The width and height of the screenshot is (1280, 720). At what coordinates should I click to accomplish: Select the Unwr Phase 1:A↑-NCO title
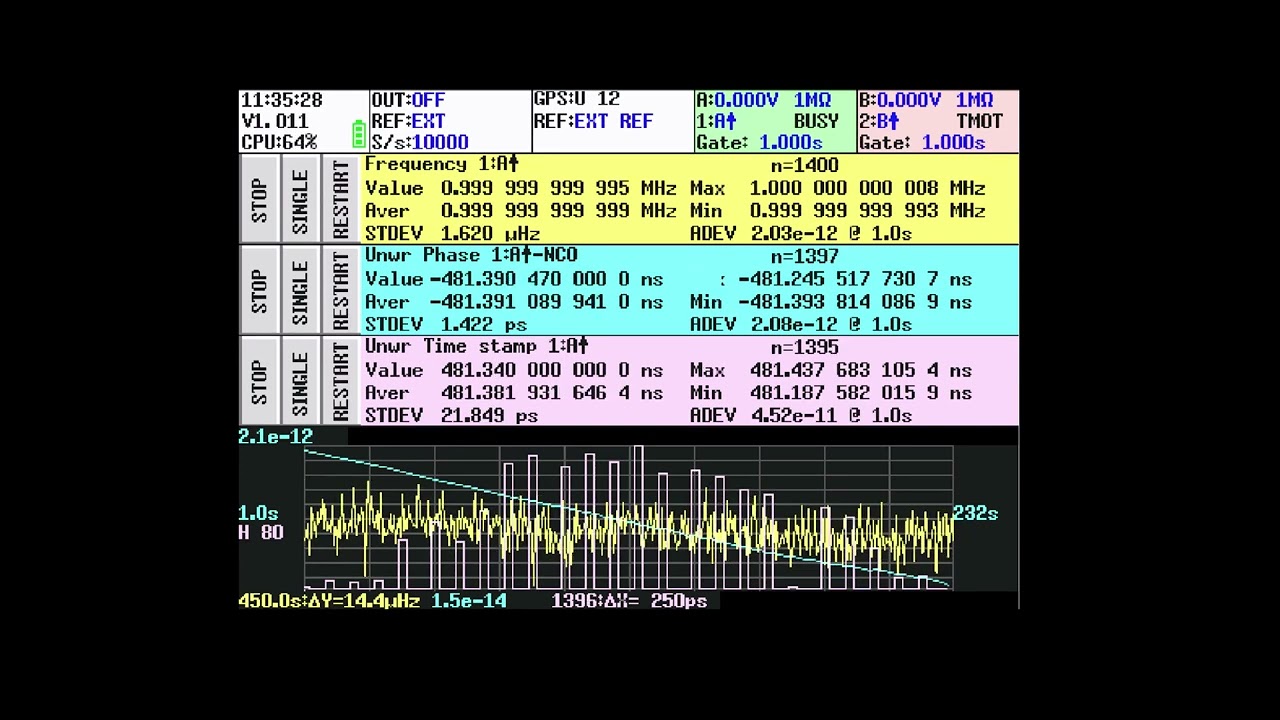click(x=471, y=255)
